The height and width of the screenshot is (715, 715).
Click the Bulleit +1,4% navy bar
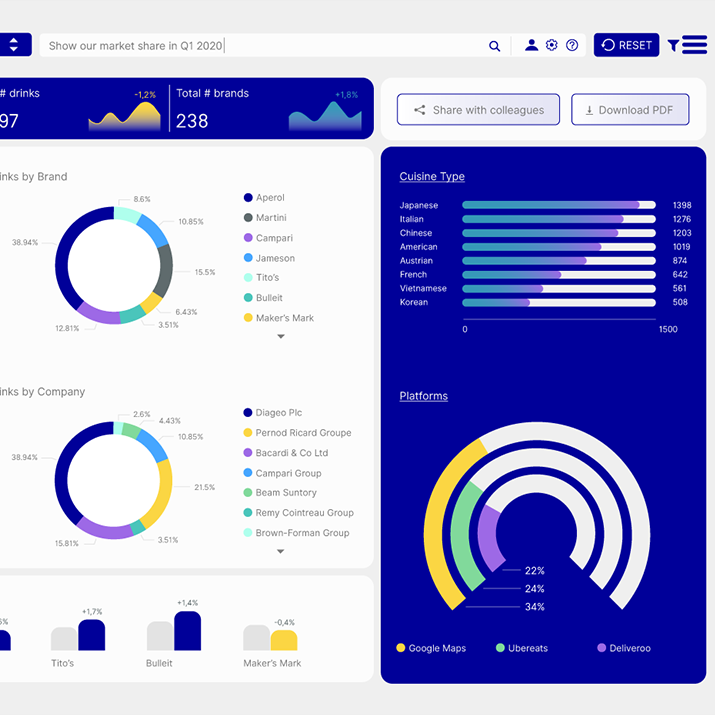pyautogui.click(x=187, y=631)
